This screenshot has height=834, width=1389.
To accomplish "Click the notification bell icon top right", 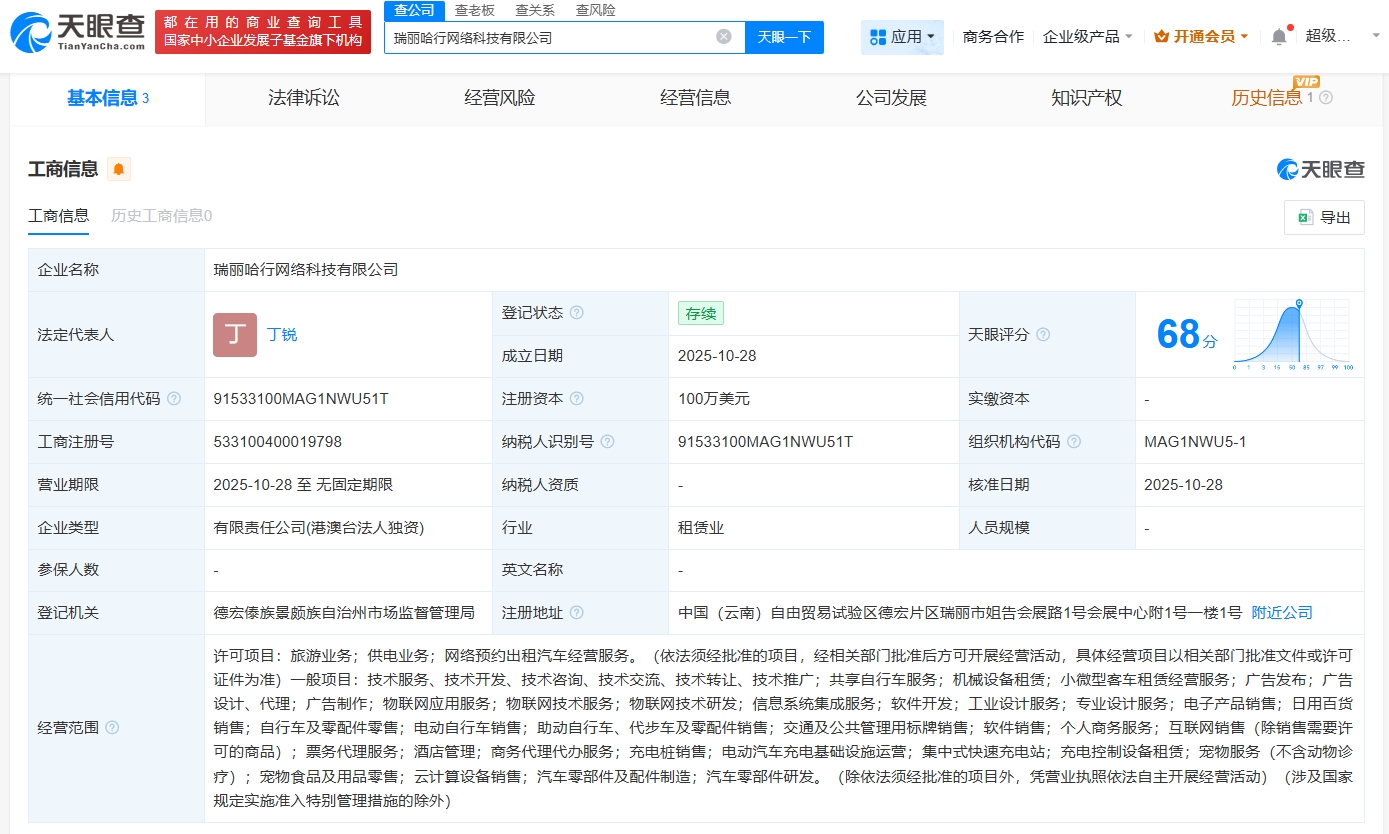I will click(x=1278, y=34).
